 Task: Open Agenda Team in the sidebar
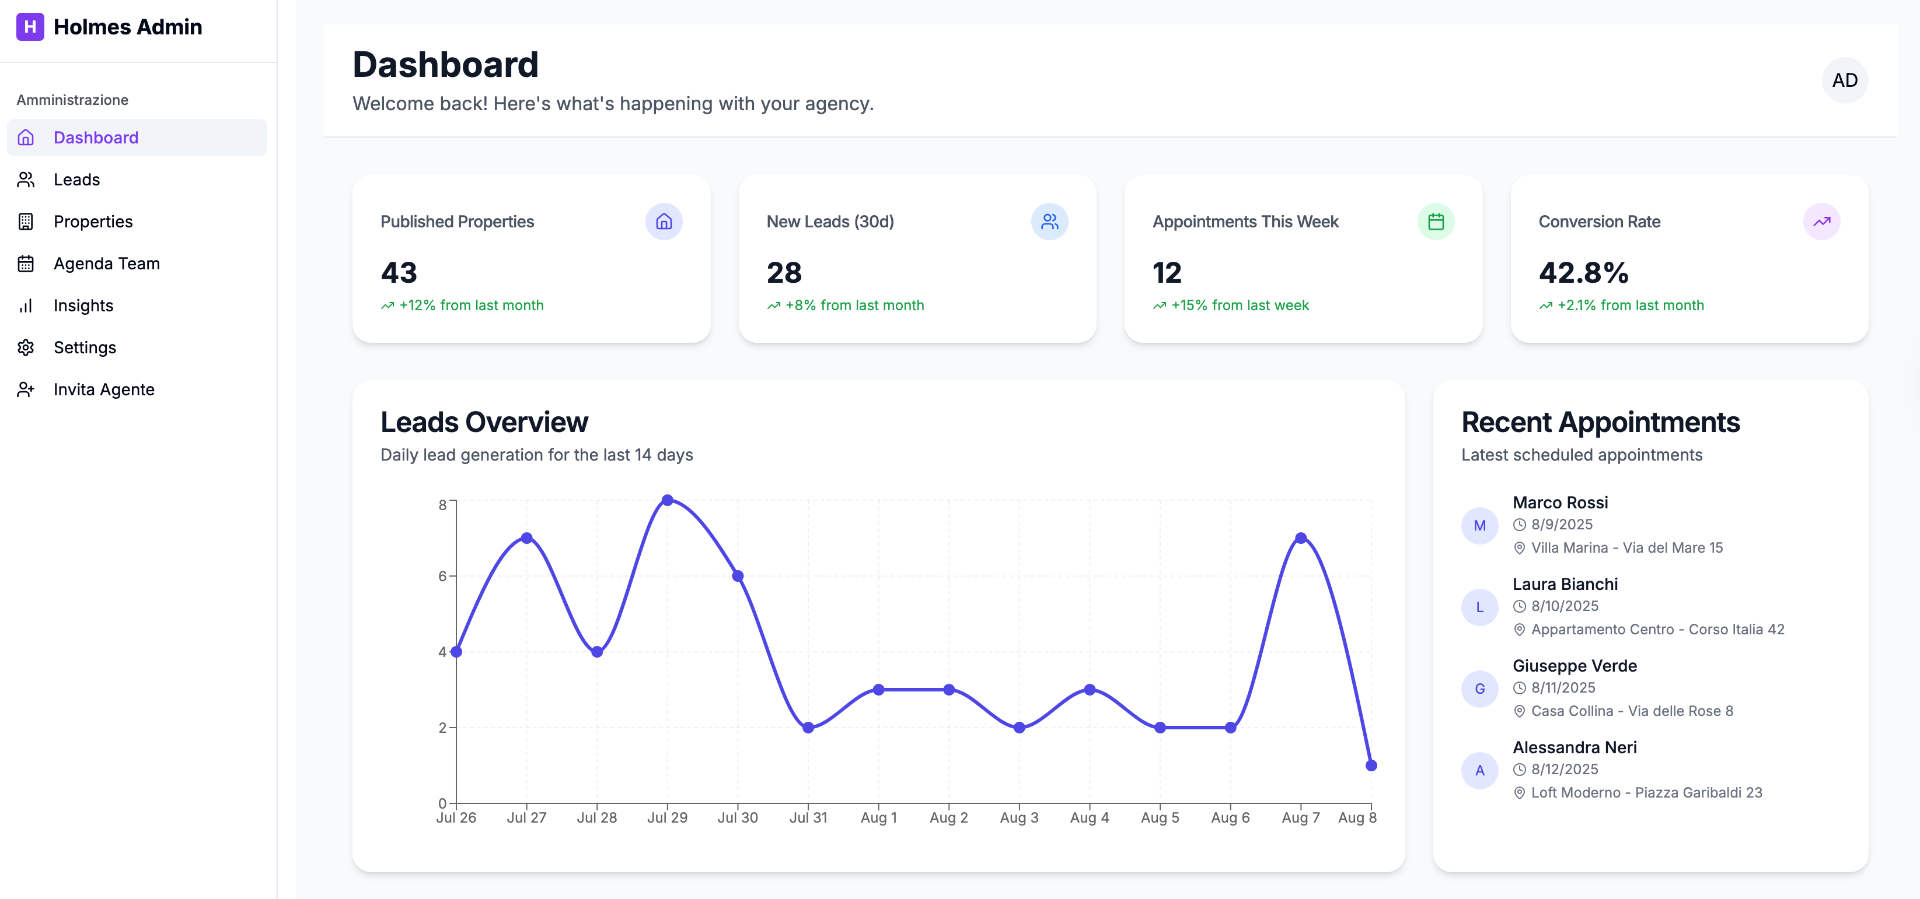(x=106, y=264)
